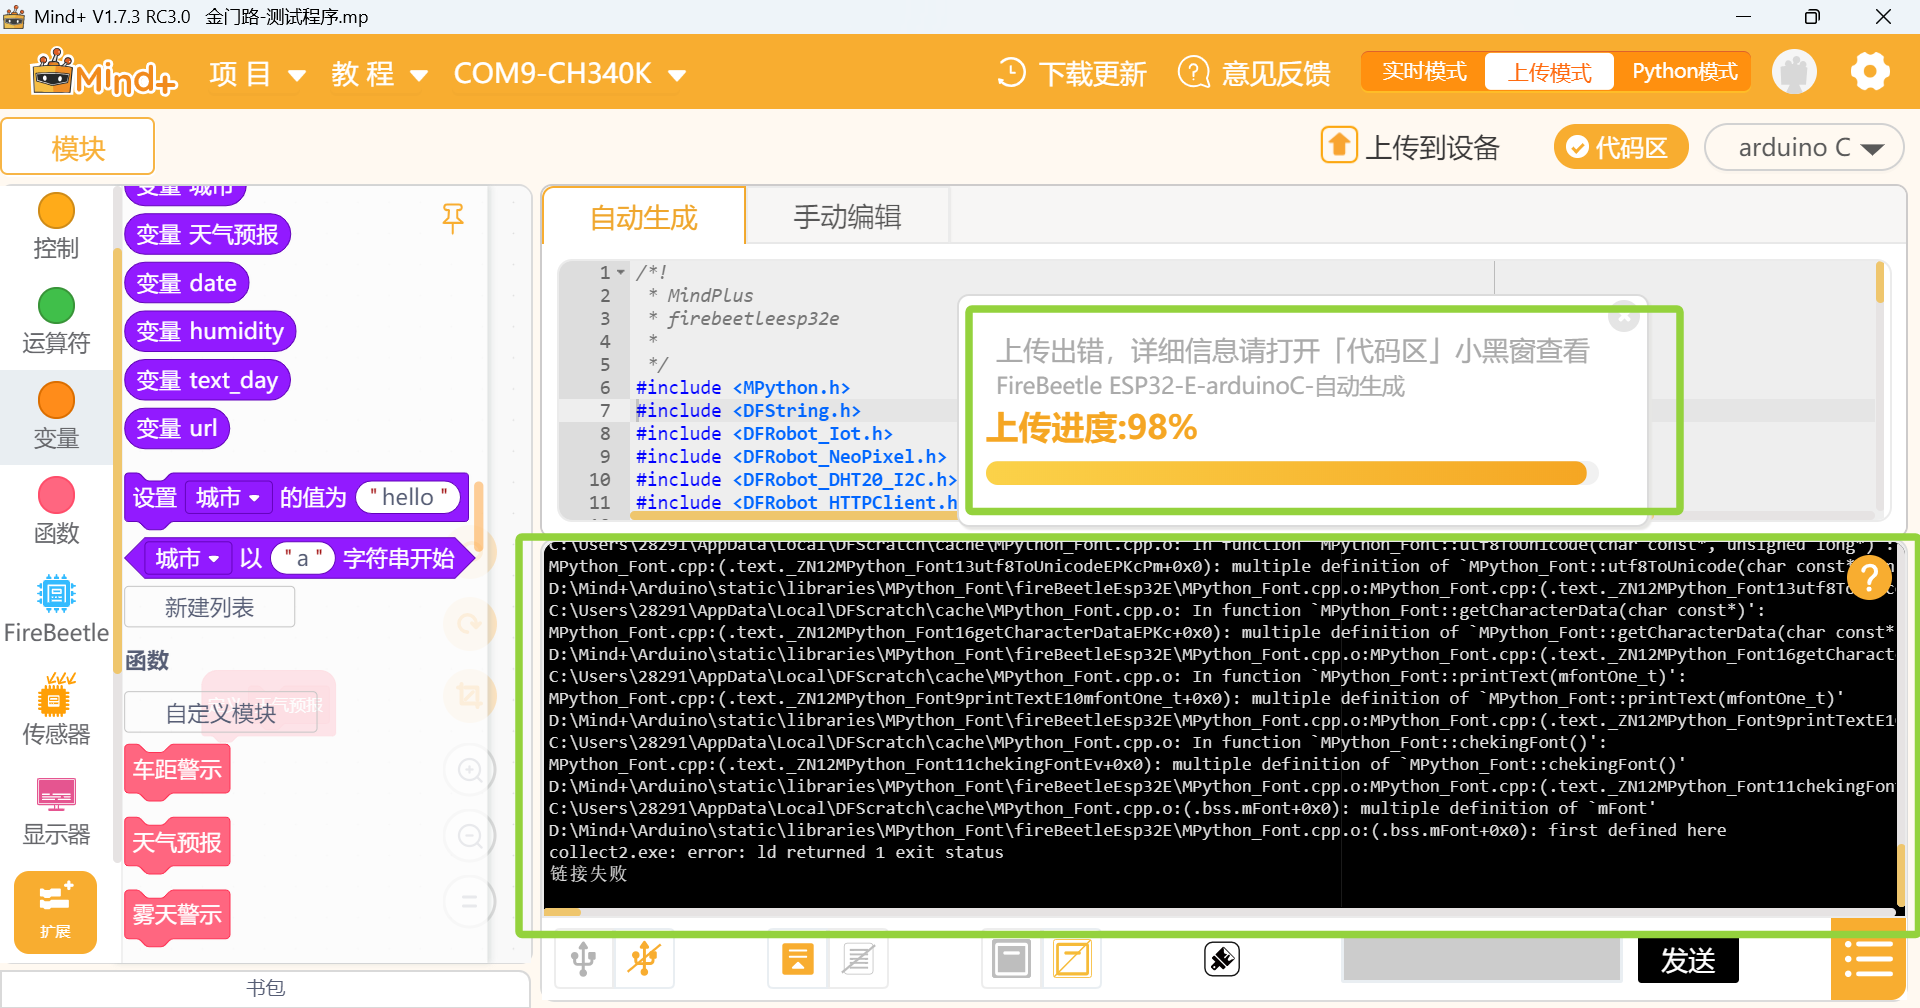The width and height of the screenshot is (1920, 1008).
Task: Open the 运算符 block category
Action: (x=56, y=322)
